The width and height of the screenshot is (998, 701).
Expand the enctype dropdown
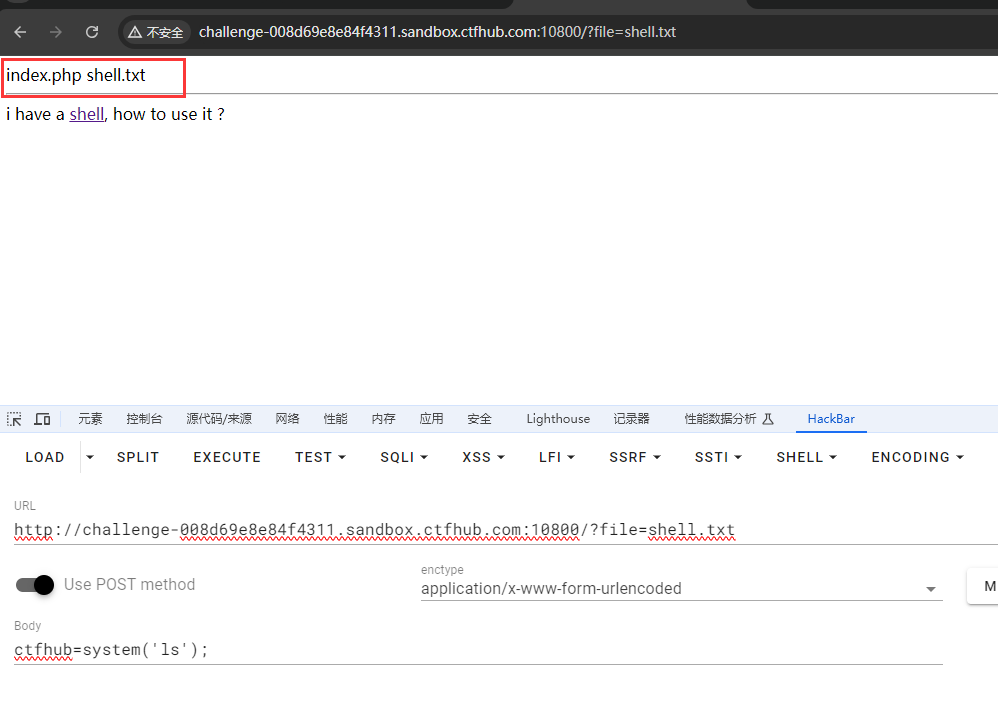click(931, 589)
